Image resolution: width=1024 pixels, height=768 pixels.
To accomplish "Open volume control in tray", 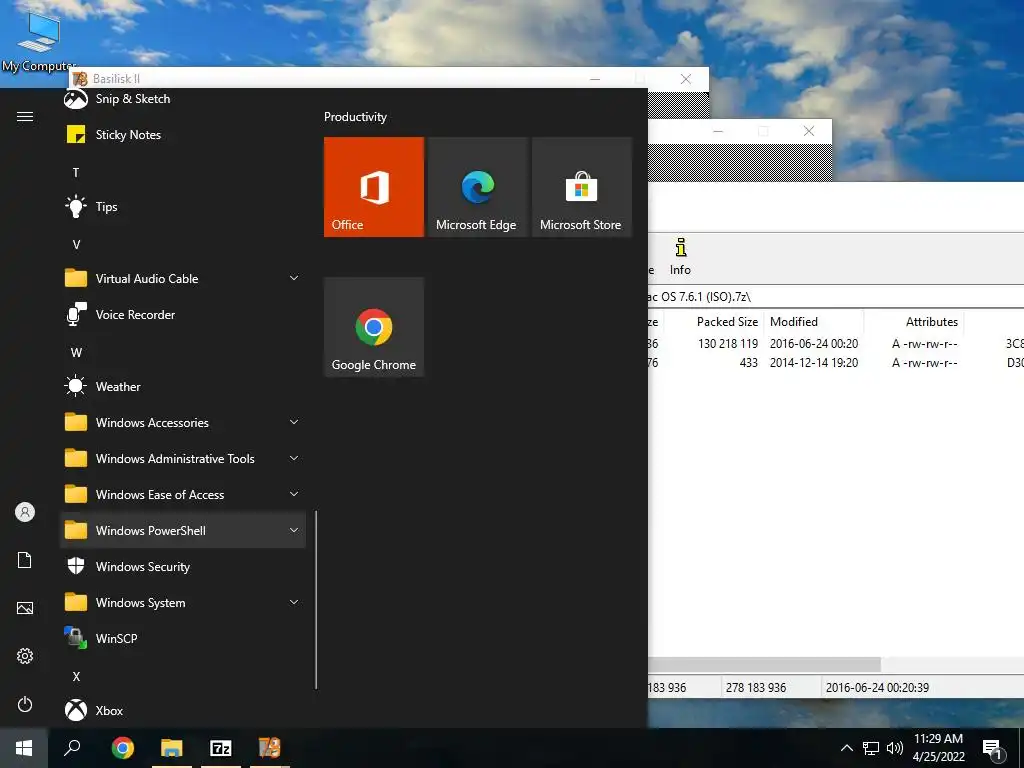I will [895, 748].
